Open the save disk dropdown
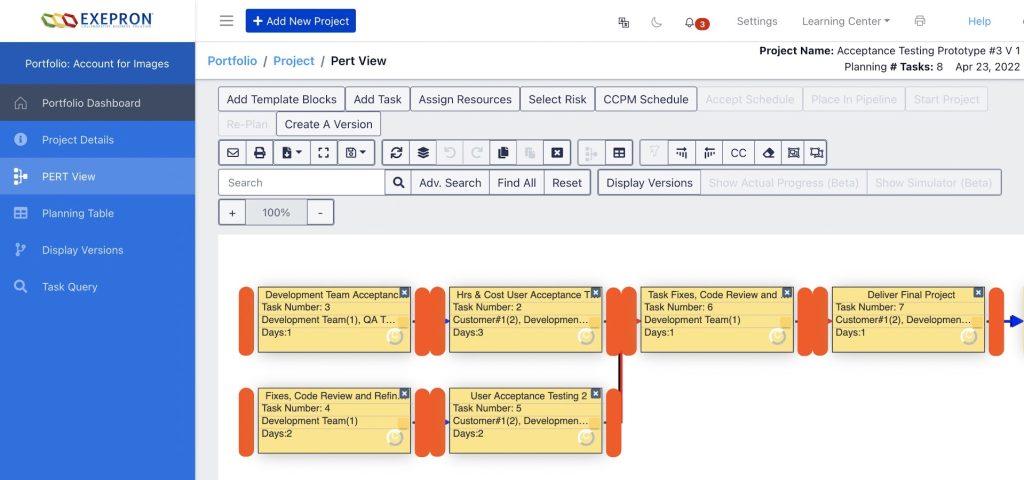This screenshot has width=1024, height=480. [x=356, y=153]
